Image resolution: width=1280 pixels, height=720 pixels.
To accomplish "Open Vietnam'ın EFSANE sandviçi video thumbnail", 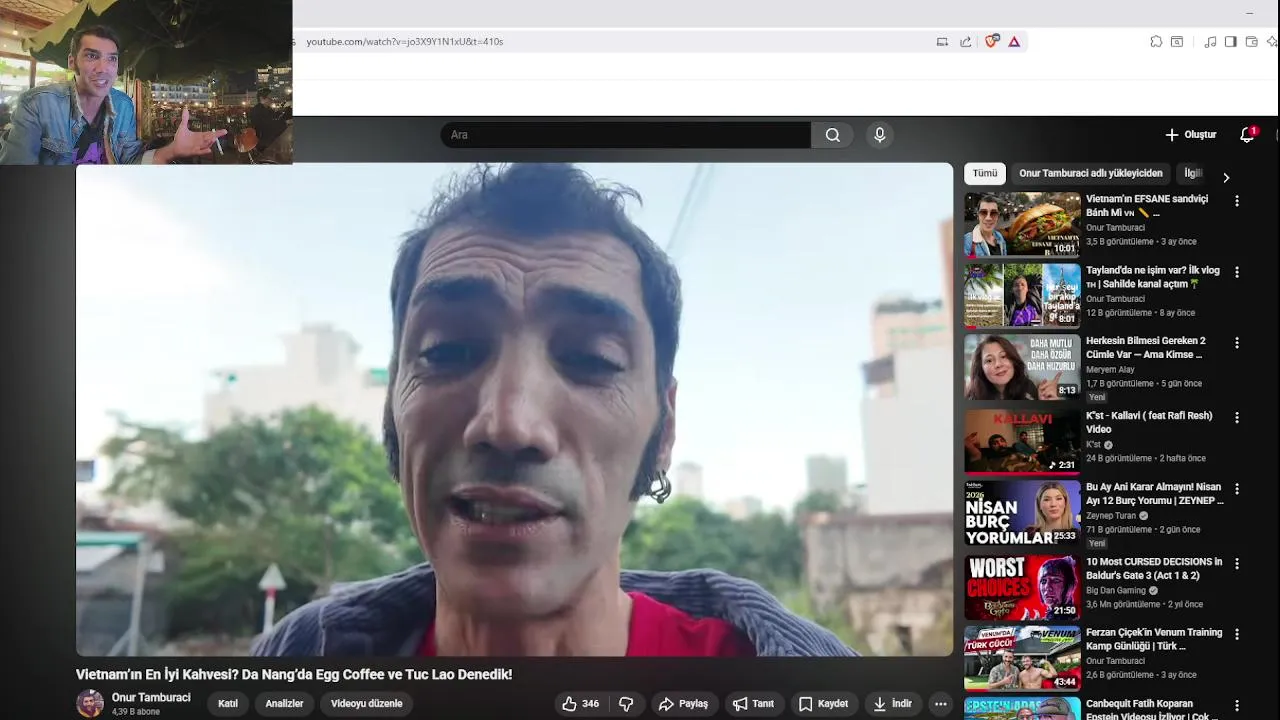I will [x=1022, y=225].
